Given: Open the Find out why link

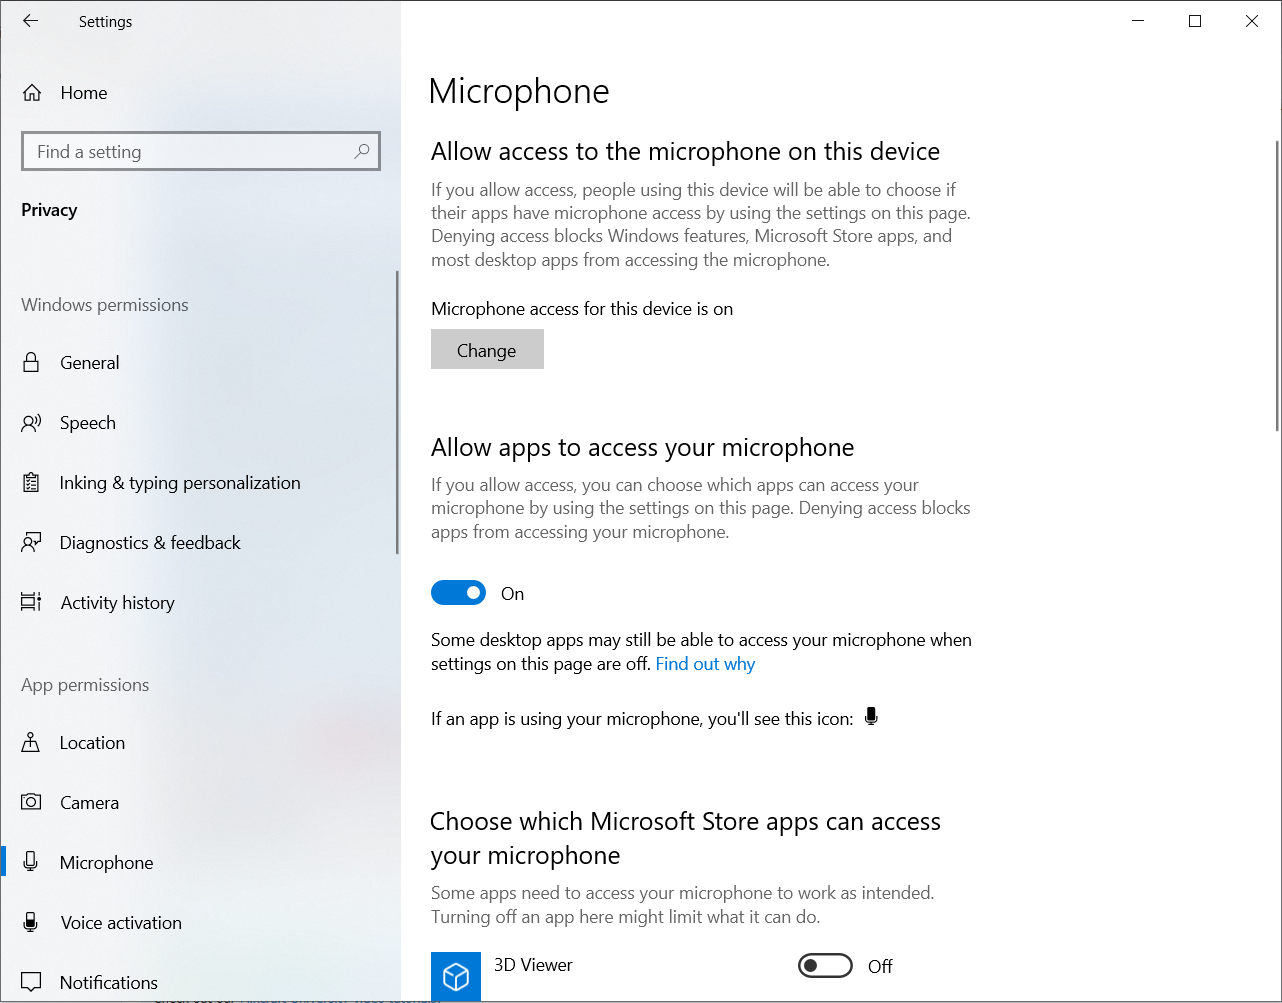Looking at the screenshot, I should pyautogui.click(x=705, y=664).
